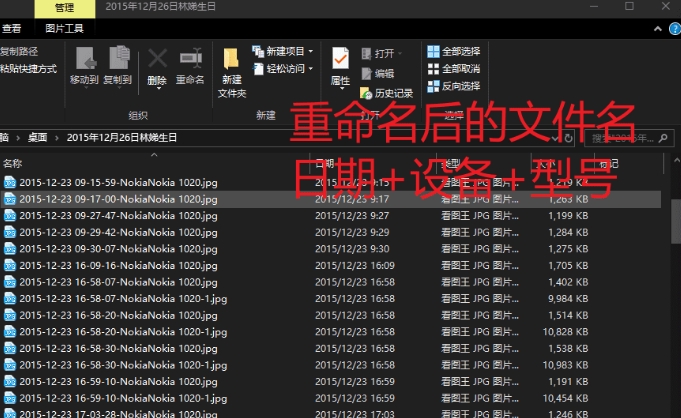The height and width of the screenshot is (418, 681).
Task: Click Select all (全部选择)
Action: pyautogui.click(x=453, y=51)
